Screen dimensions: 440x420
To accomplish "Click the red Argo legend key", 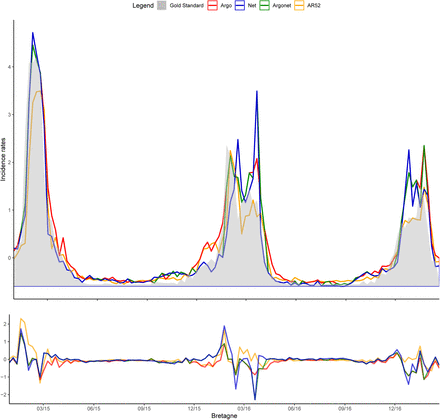I will pyautogui.click(x=212, y=6).
